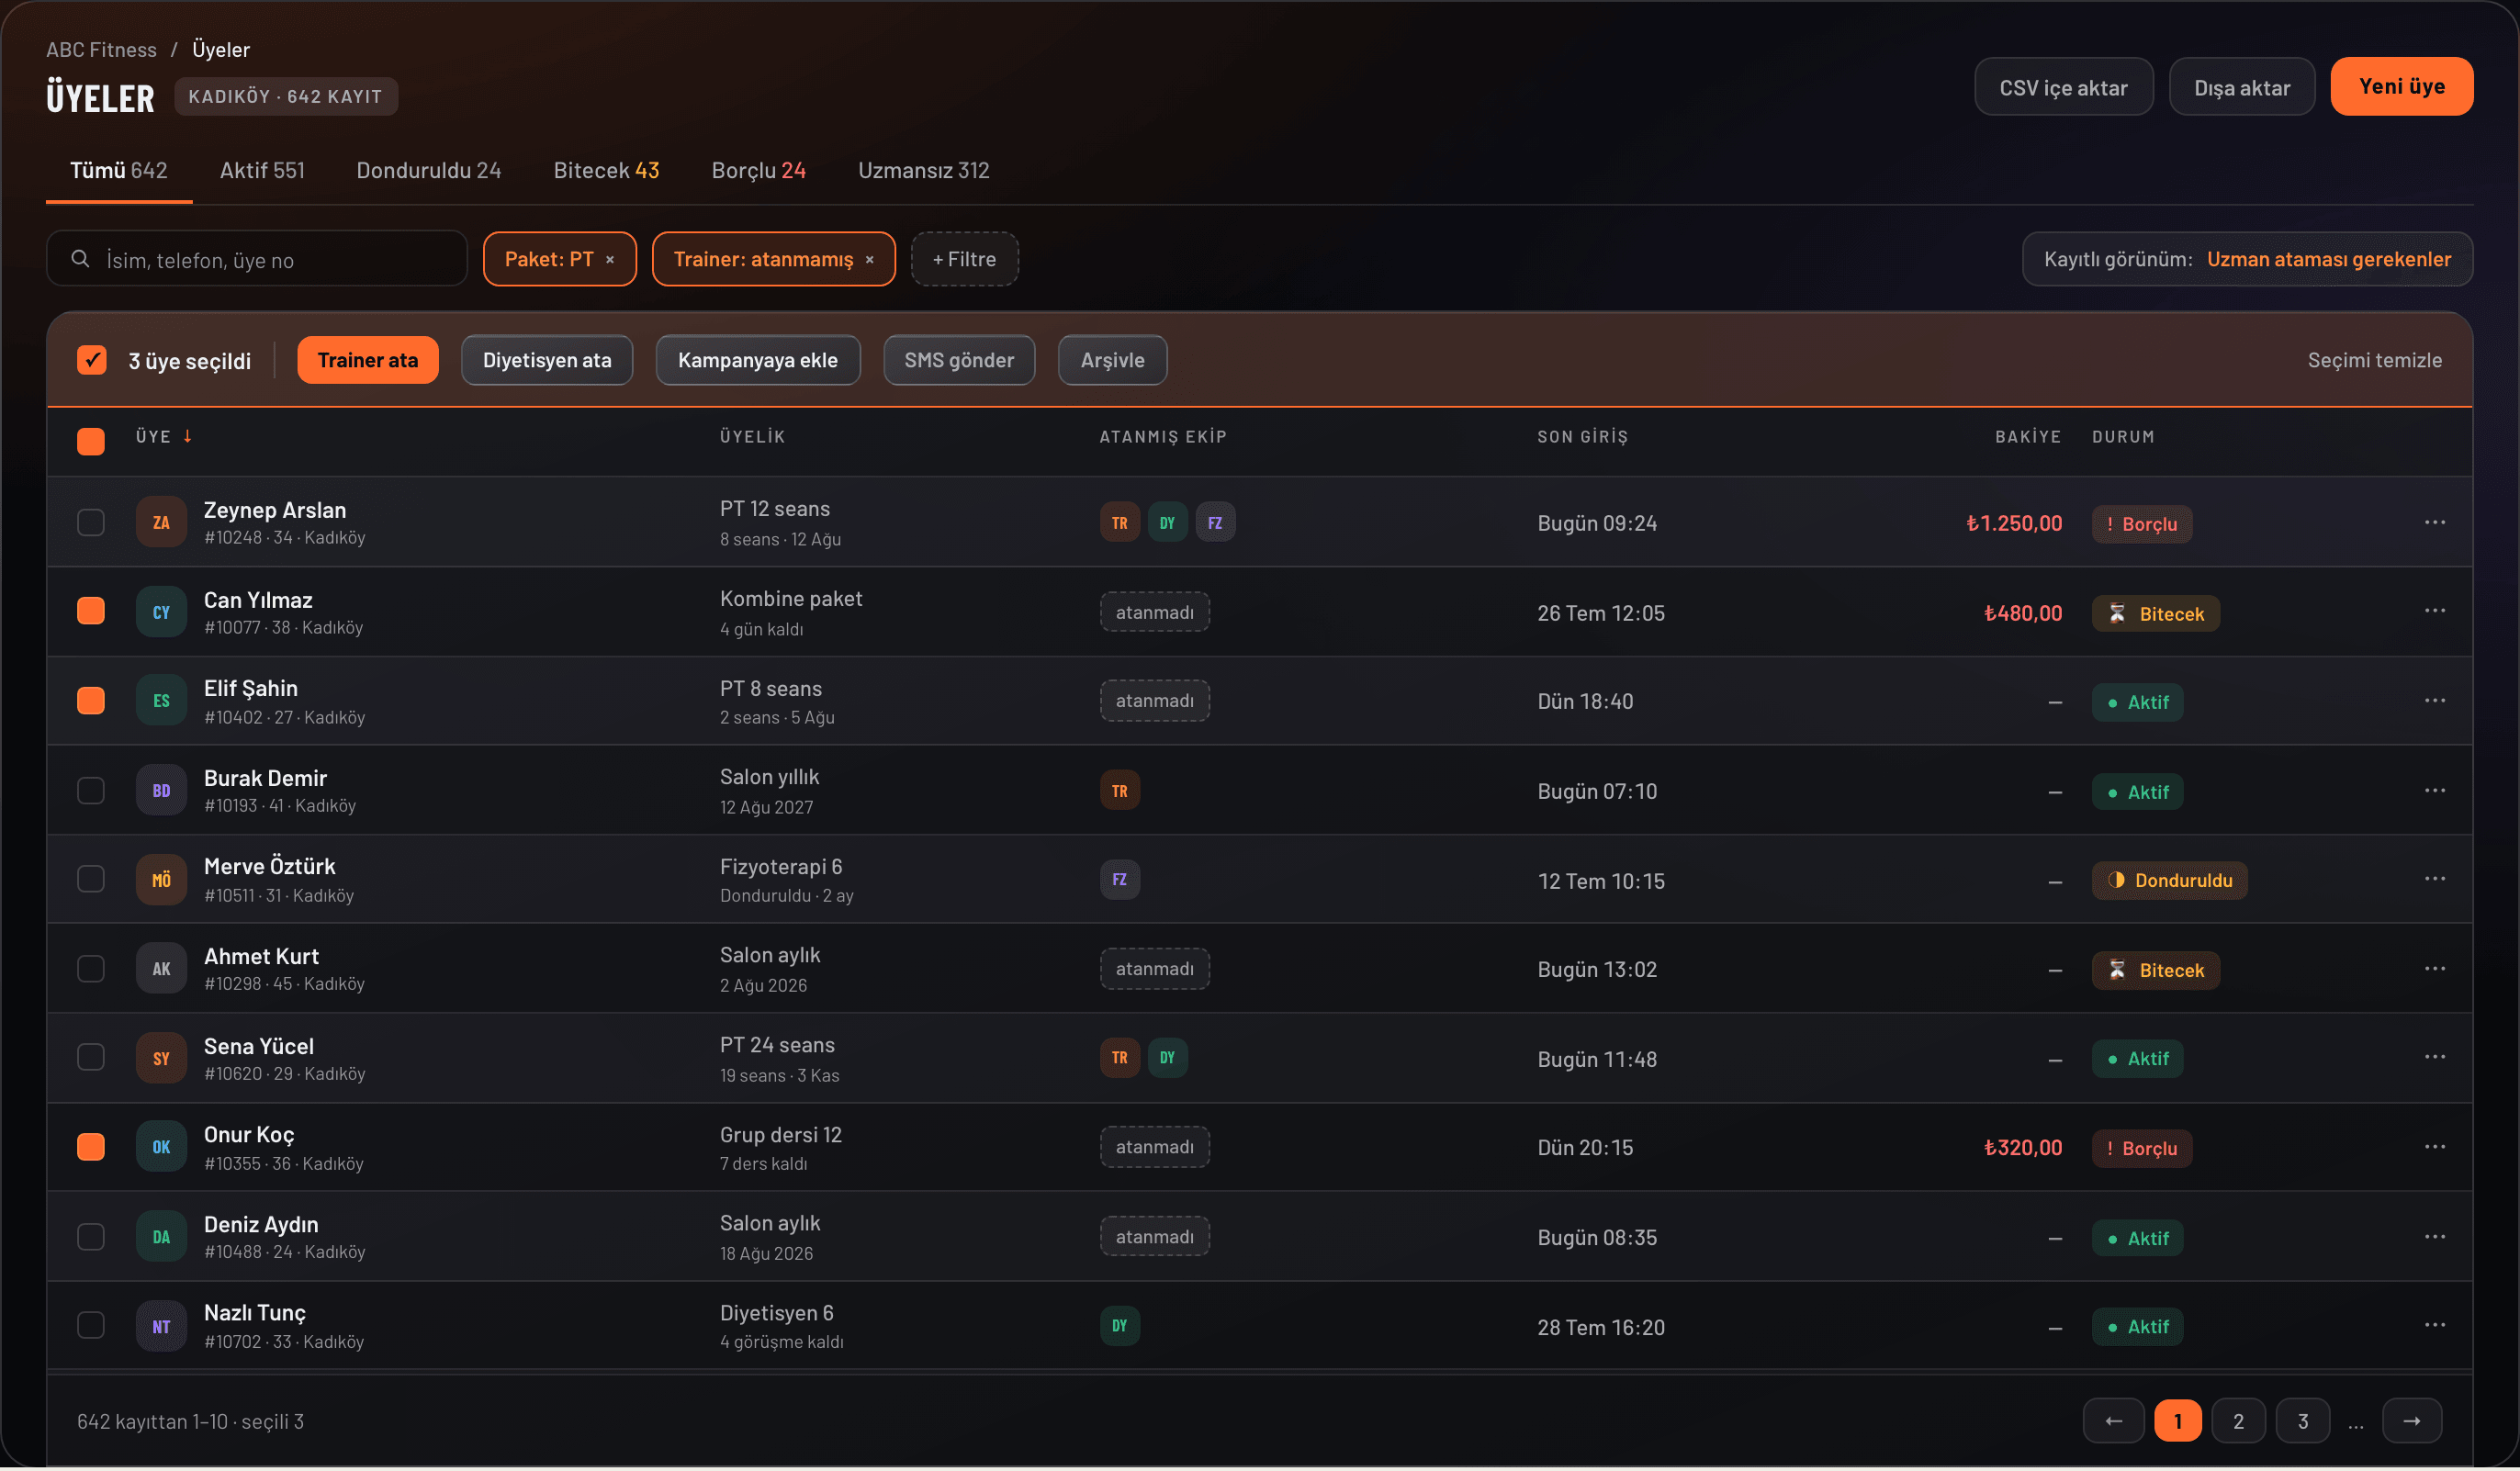Tick the checkbox for Zeynep Arslan
Image resolution: width=2520 pixels, height=1471 pixels.
tap(91, 523)
